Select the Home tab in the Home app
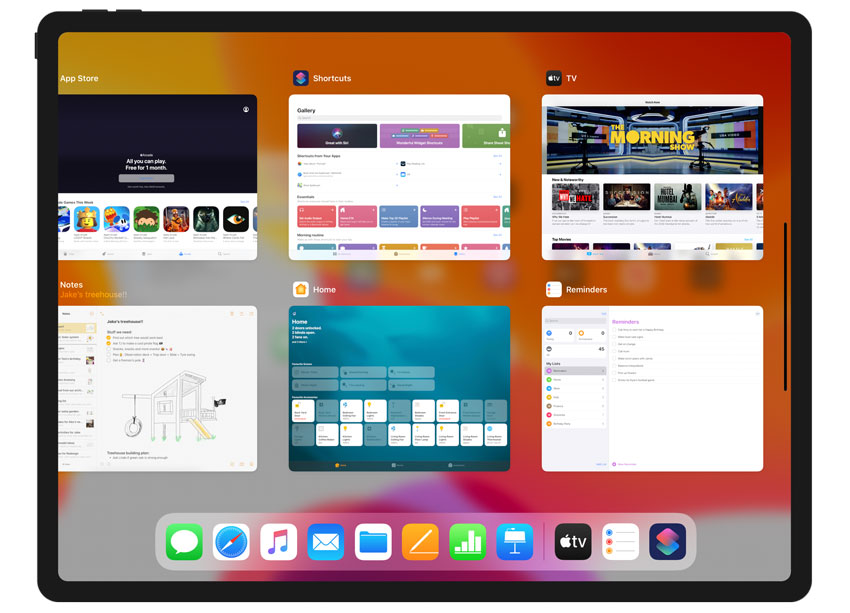 340,465
